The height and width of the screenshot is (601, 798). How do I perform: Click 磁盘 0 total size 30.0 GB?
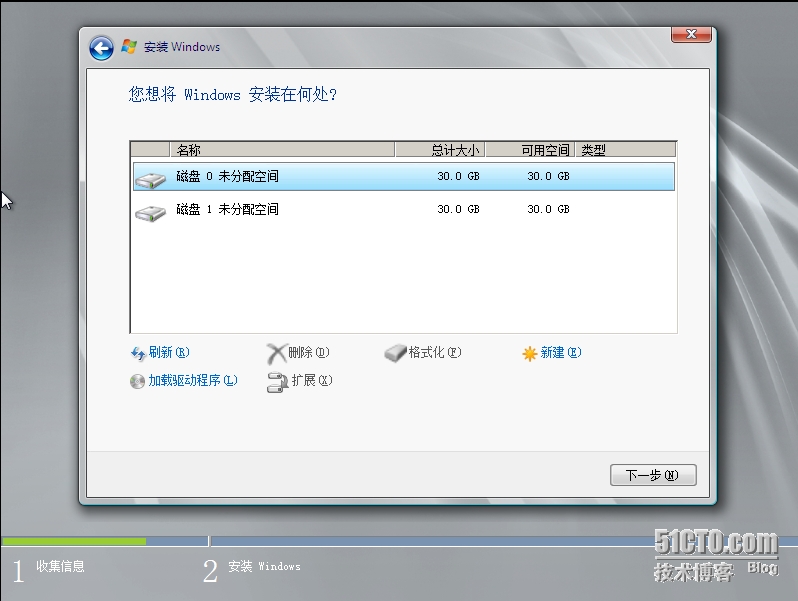coord(458,176)
